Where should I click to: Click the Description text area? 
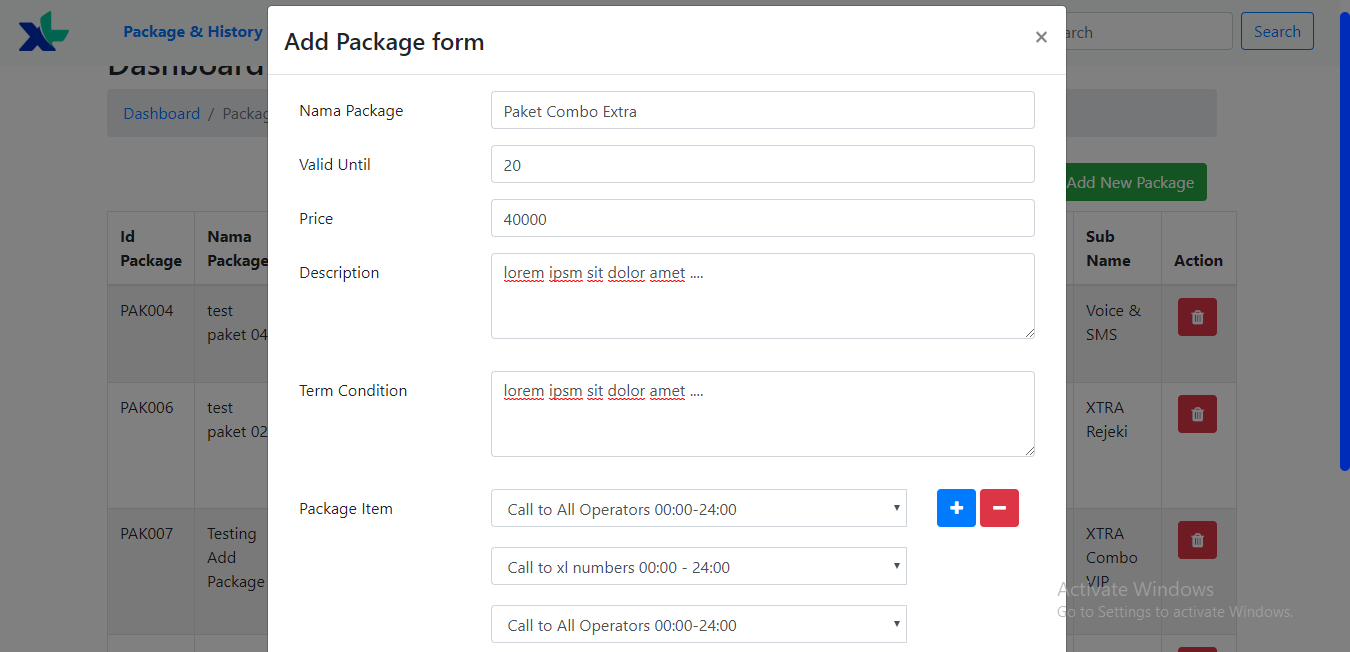coord(762,296)
